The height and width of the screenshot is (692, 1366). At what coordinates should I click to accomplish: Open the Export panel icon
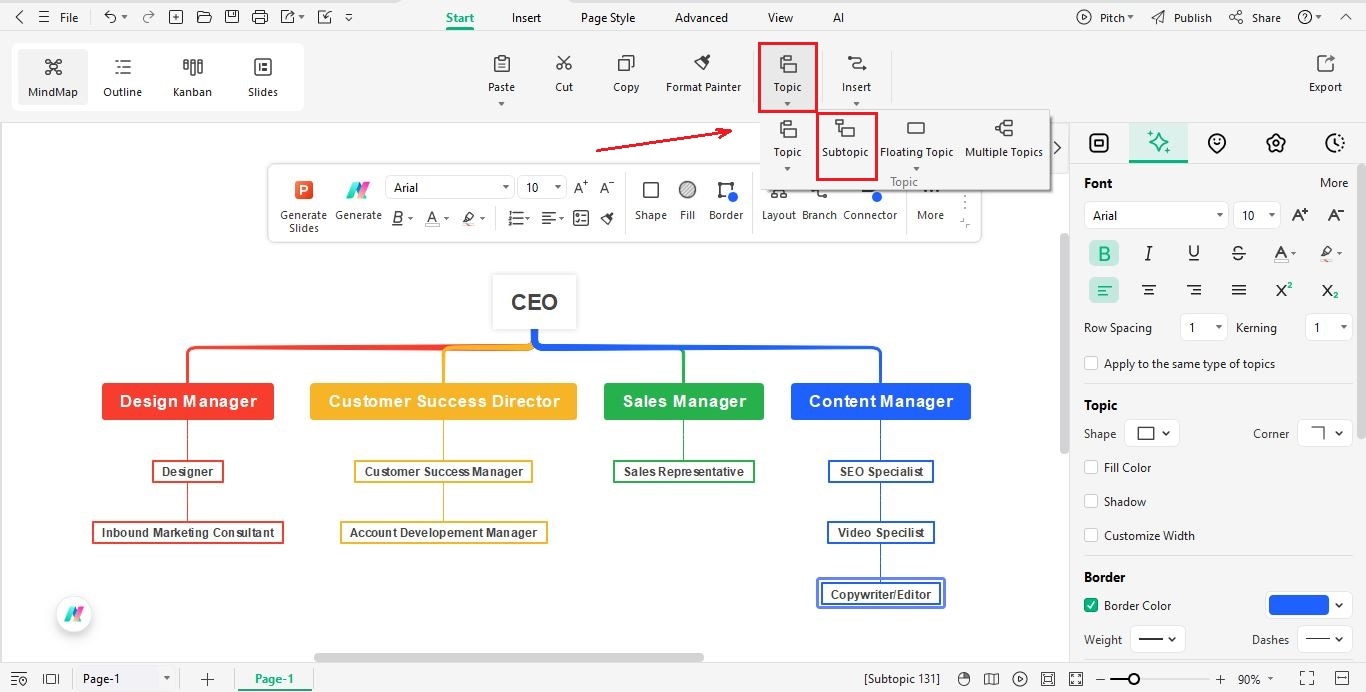pyautogui.click(x=1324, y=73)
